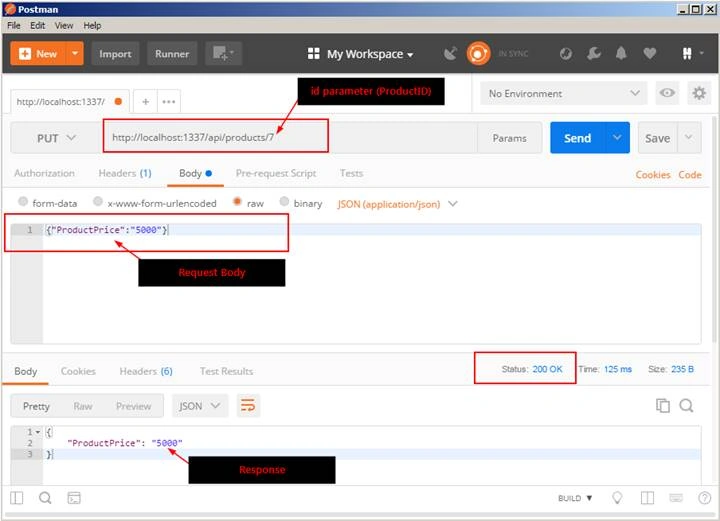Image resolution: width=720 pixels, height=521 pixels.
Task: Toggle two-pane layout icon
Action: [x=647, y=498]
